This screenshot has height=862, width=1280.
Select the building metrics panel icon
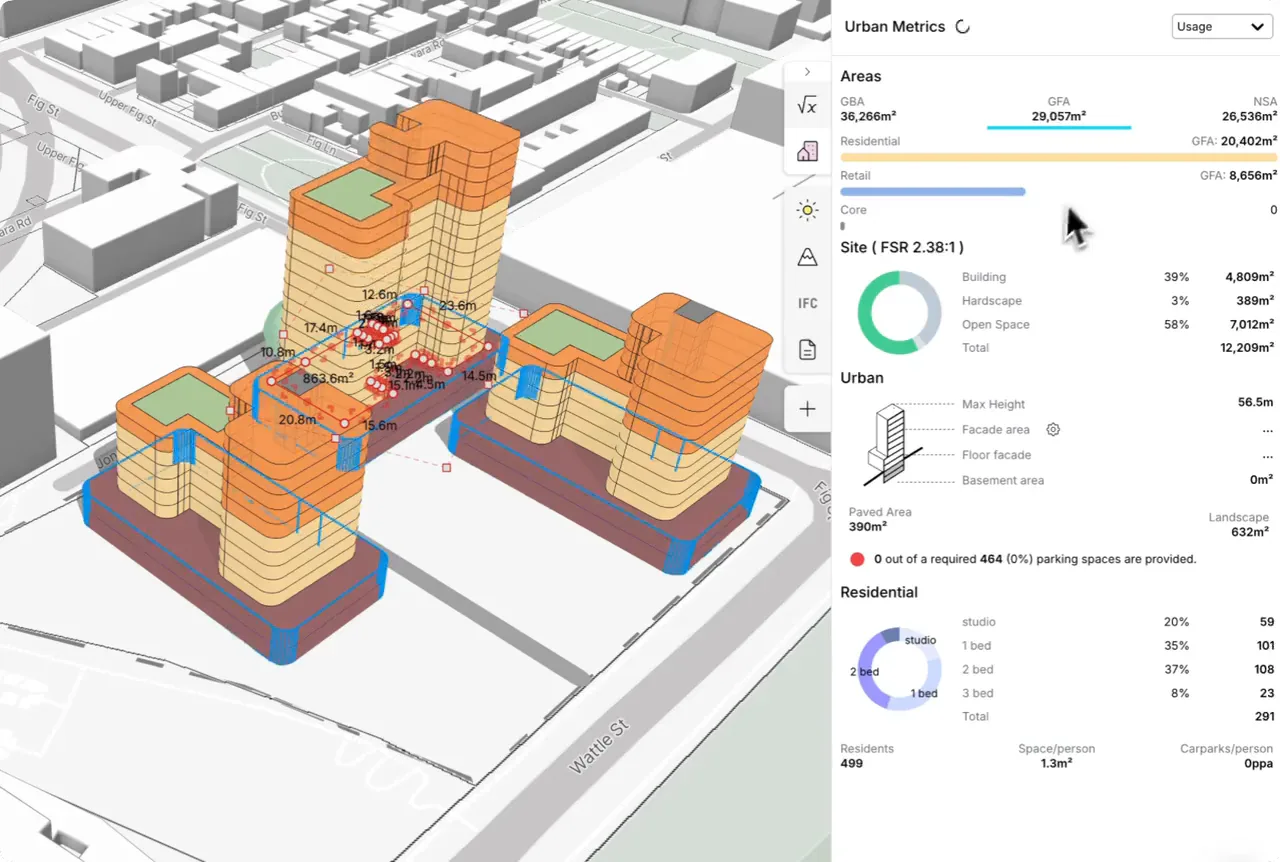click(807, 151)
